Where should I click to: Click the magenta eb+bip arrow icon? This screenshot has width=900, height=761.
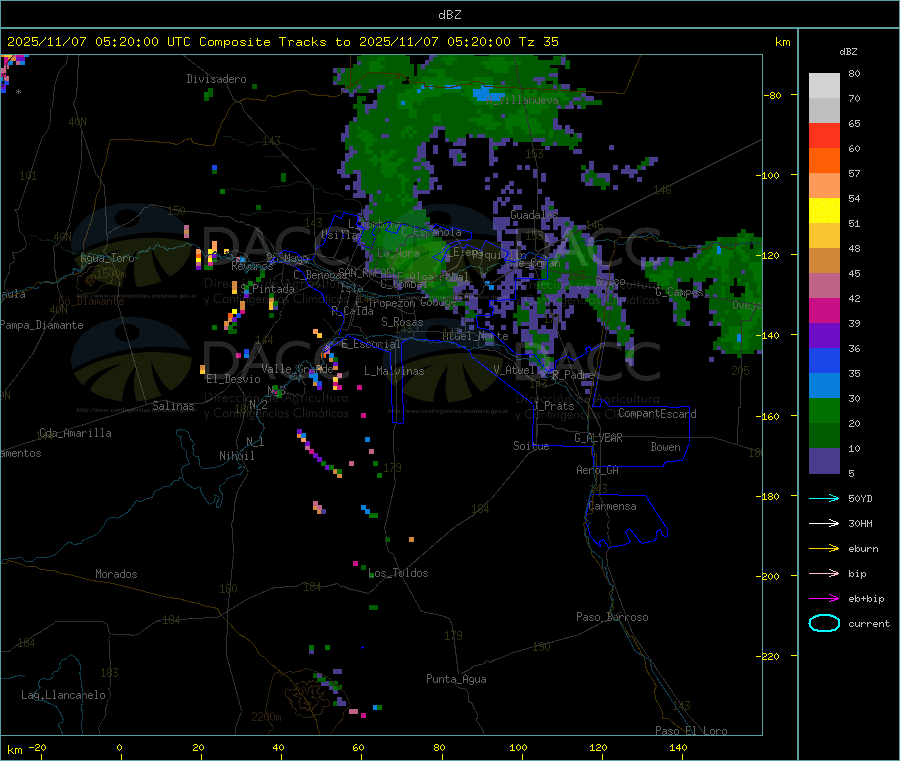824,599
